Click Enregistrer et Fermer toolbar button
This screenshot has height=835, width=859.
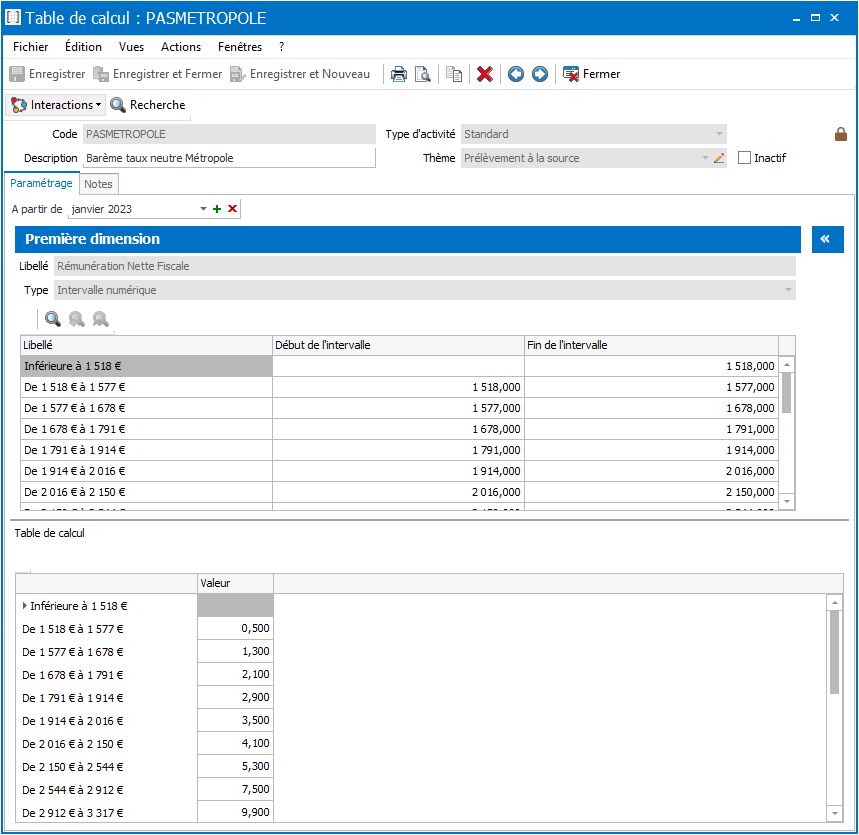coord(157,74)
